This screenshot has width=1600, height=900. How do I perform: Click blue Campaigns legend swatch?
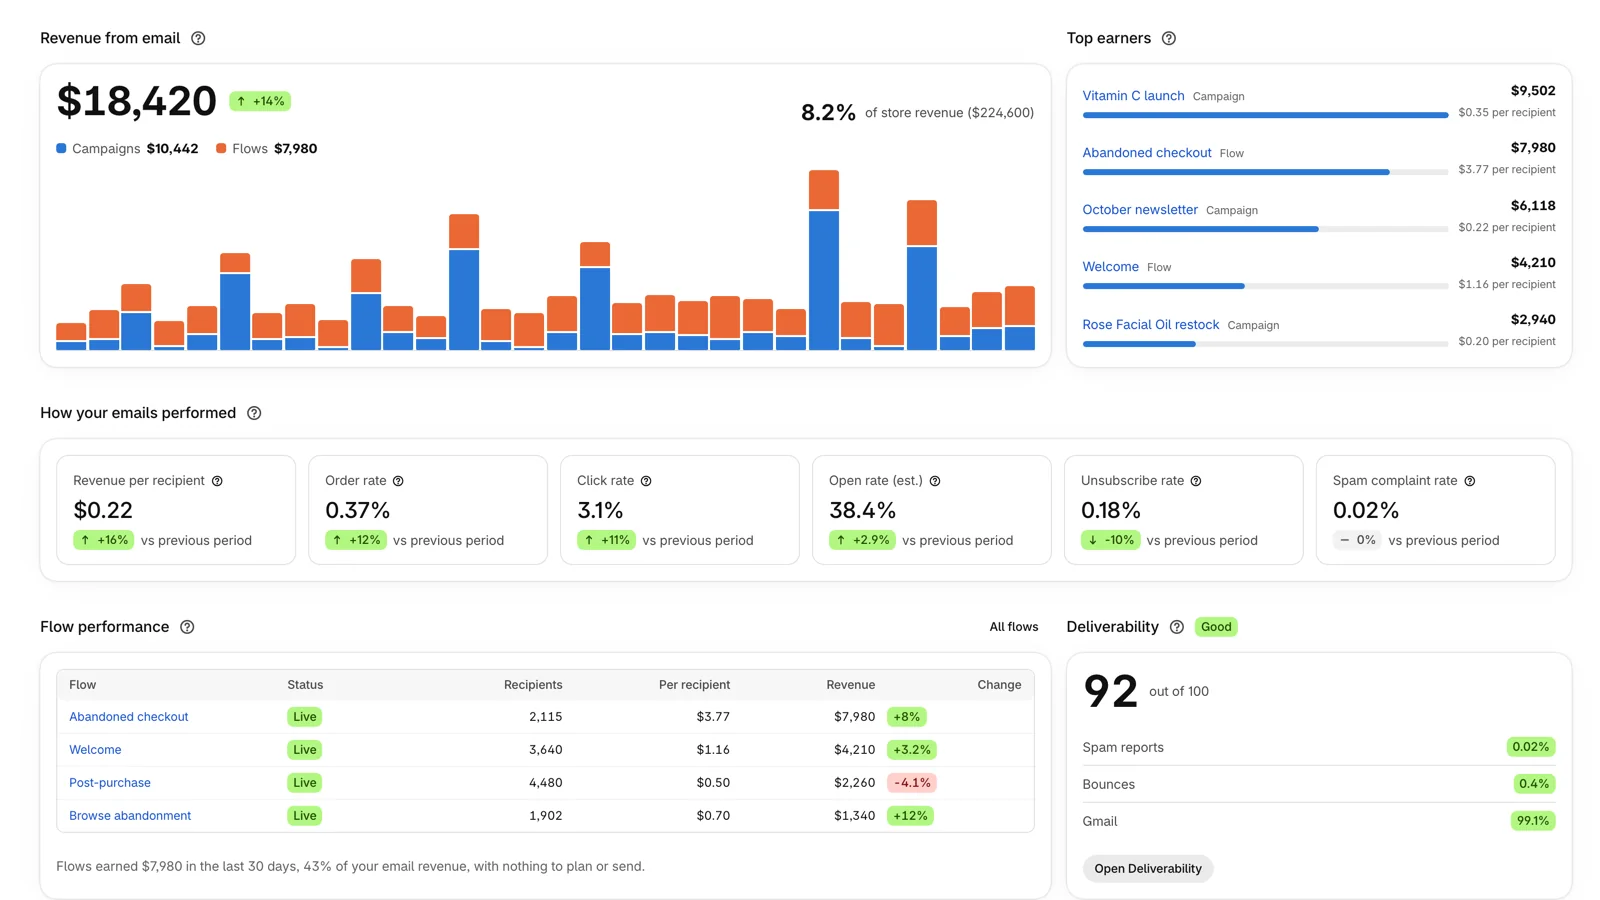[61, 148]
